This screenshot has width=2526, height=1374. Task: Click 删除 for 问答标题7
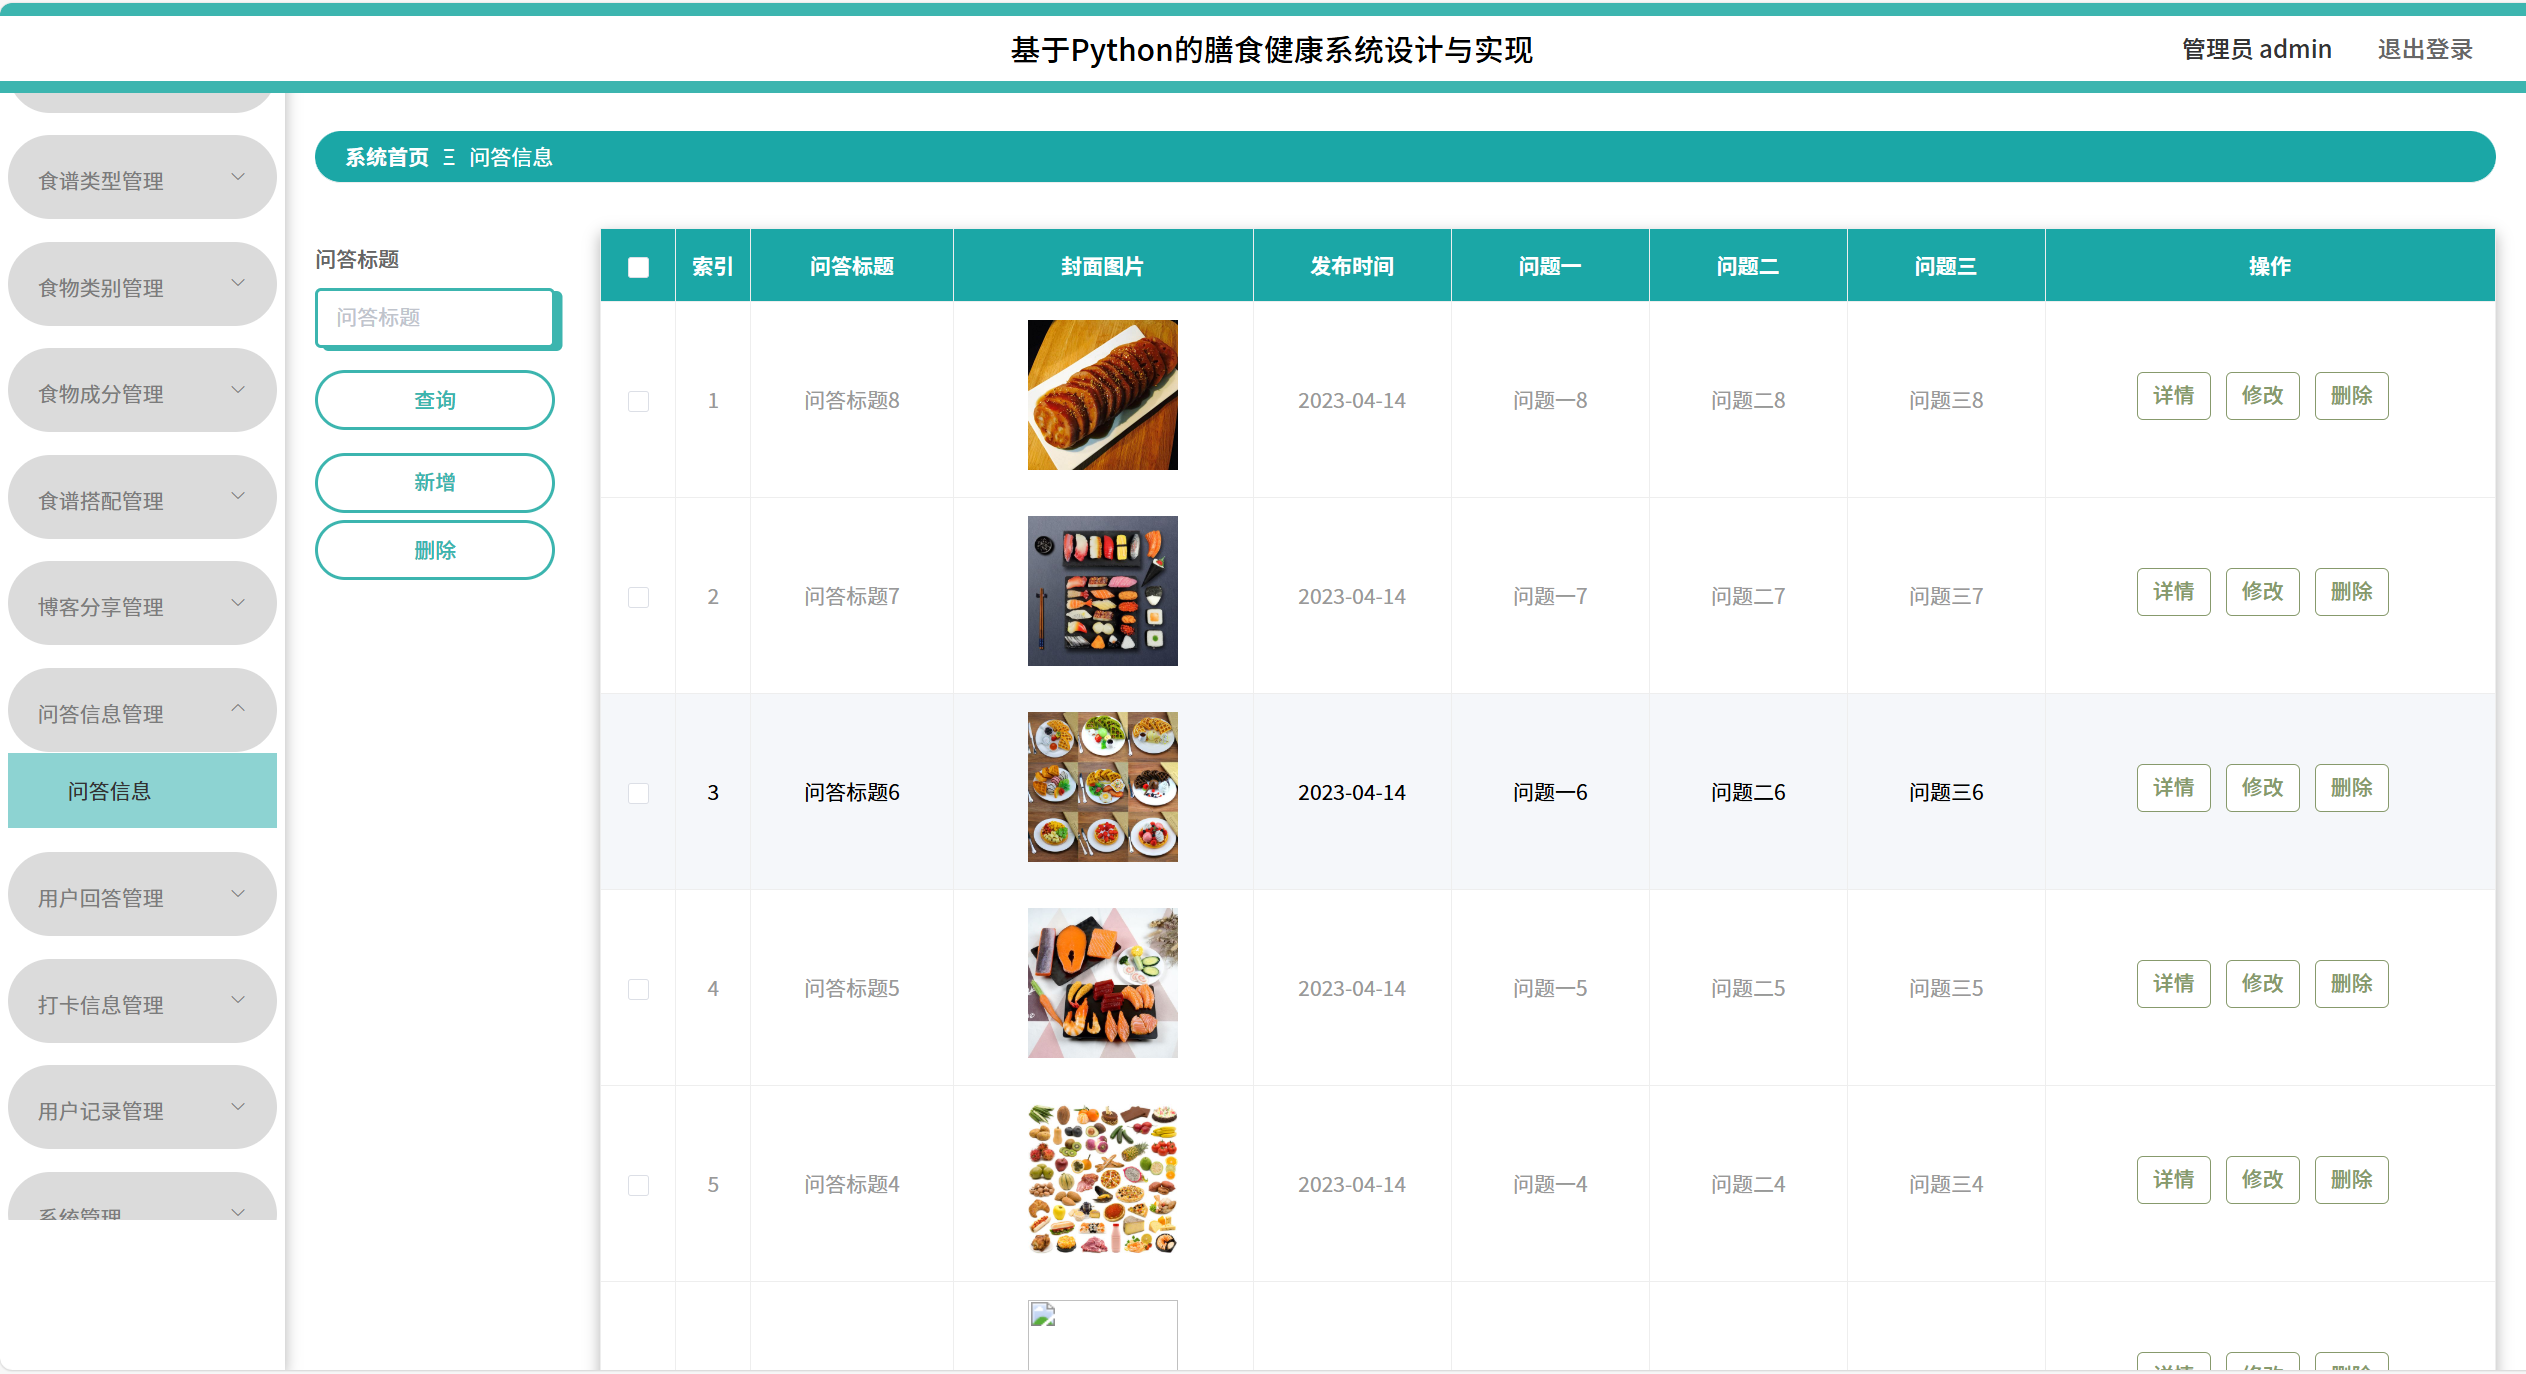[x=2351, y=591]
